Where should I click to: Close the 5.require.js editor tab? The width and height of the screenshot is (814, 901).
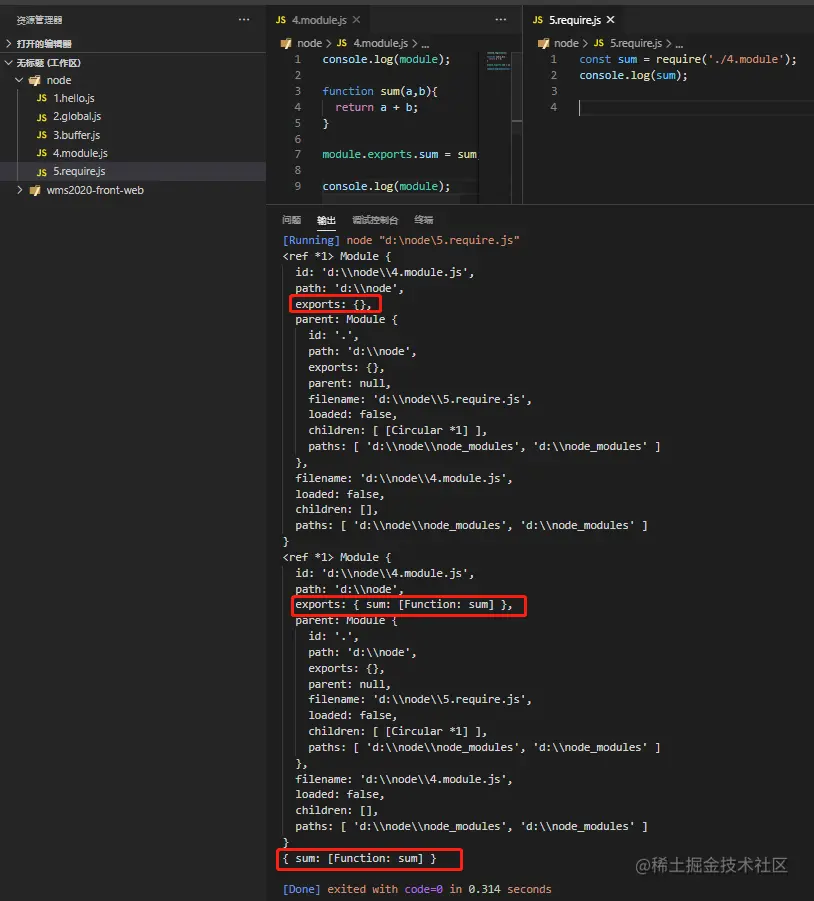click(x=611, y=19)
